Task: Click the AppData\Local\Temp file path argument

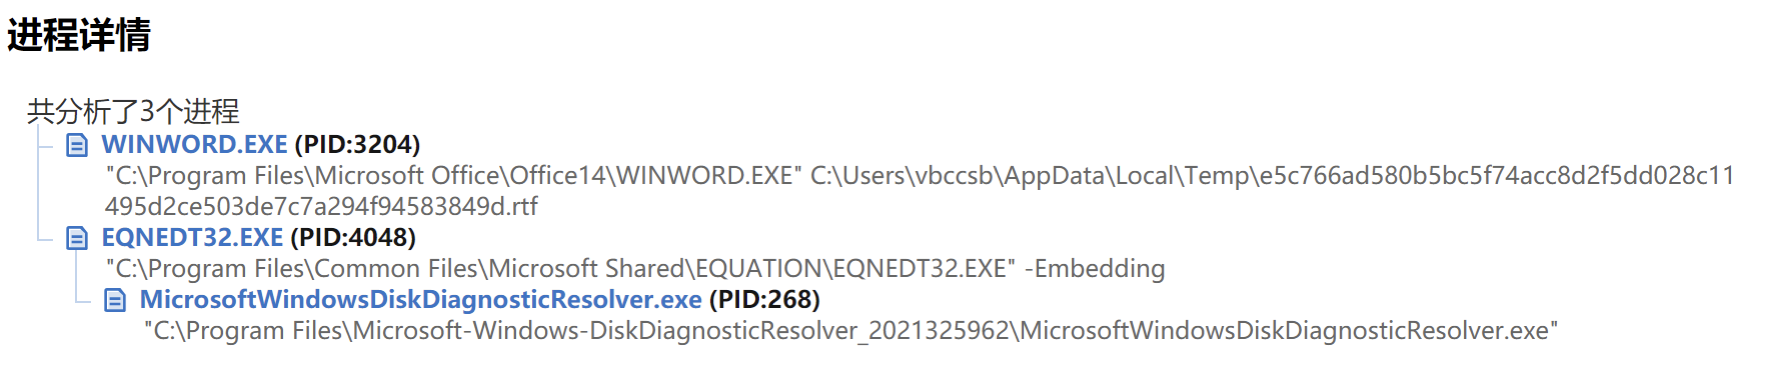Action: point(1272,176)
